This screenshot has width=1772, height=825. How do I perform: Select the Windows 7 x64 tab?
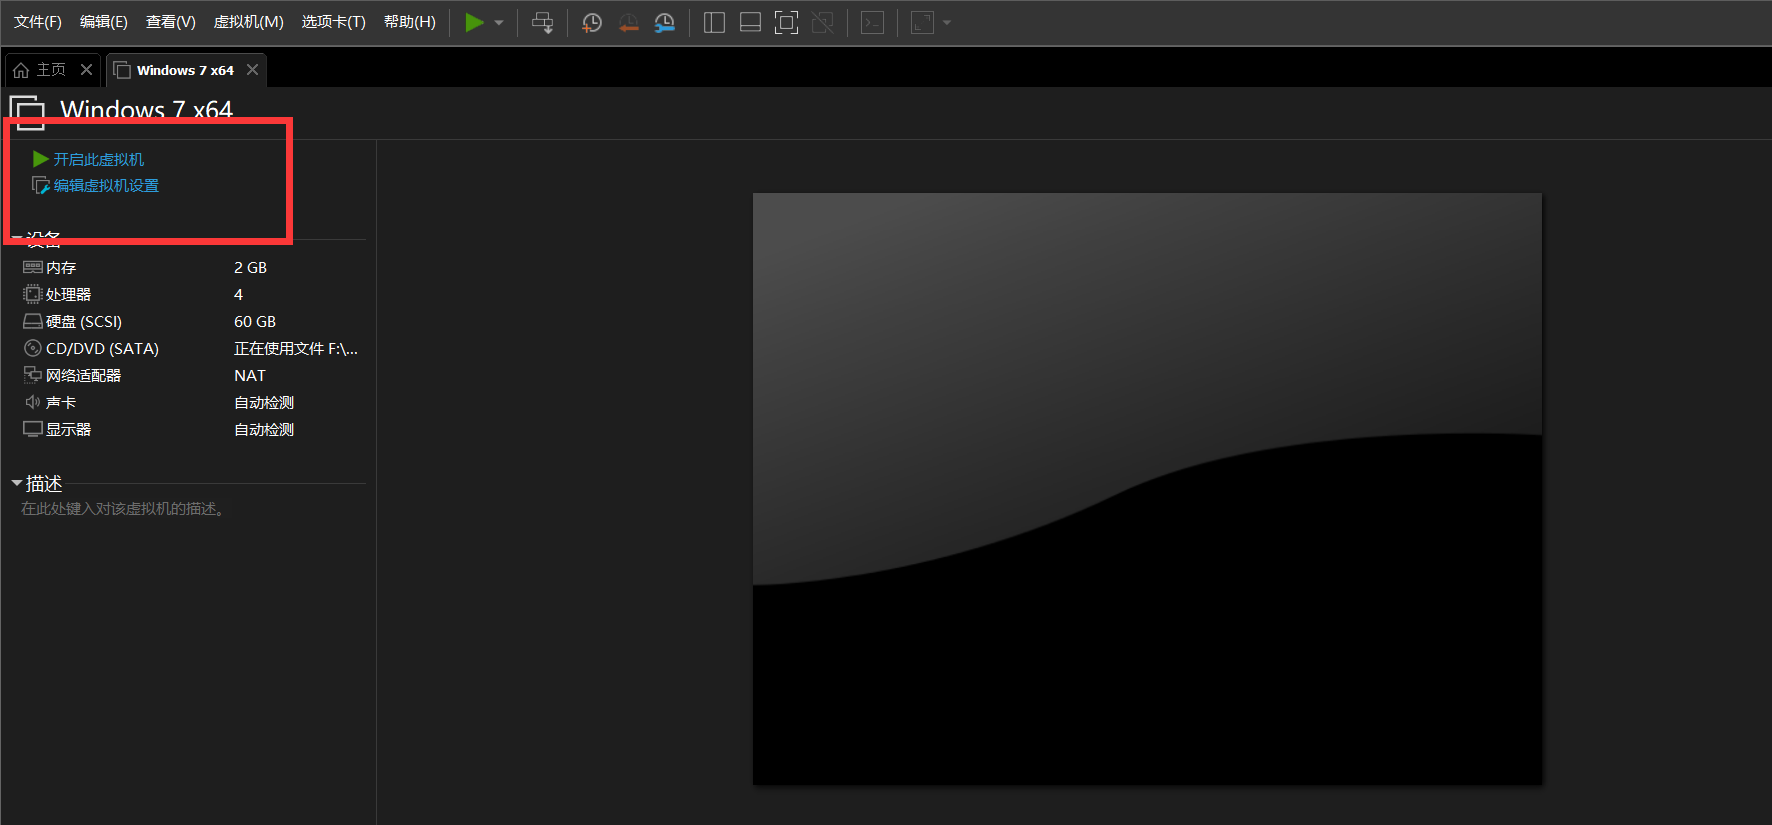[x=185, y=70]
